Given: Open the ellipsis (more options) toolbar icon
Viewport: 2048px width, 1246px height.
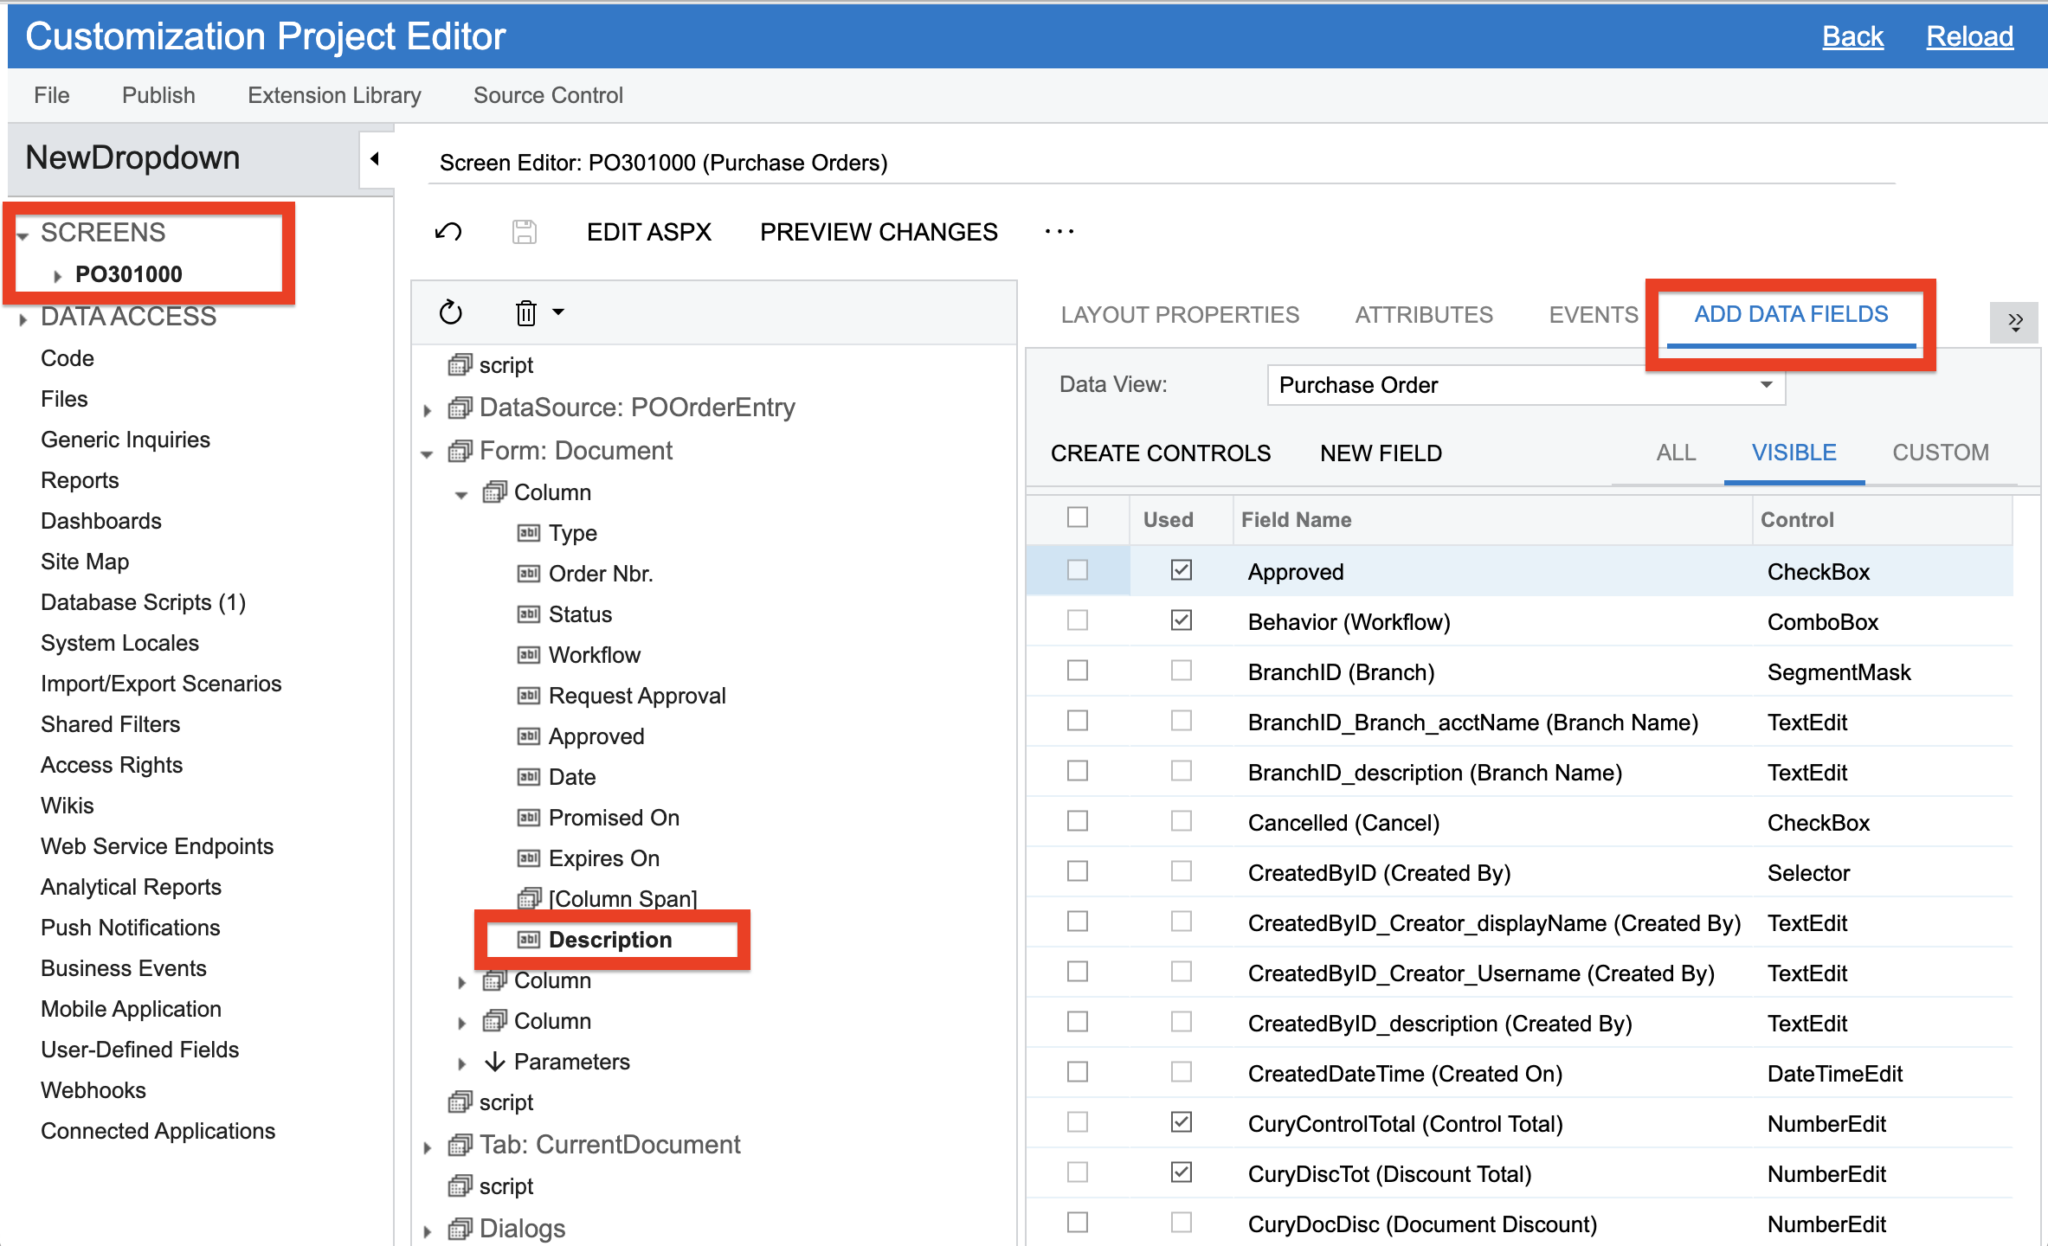Looking at the screenshot, I should pos(1058,231).
